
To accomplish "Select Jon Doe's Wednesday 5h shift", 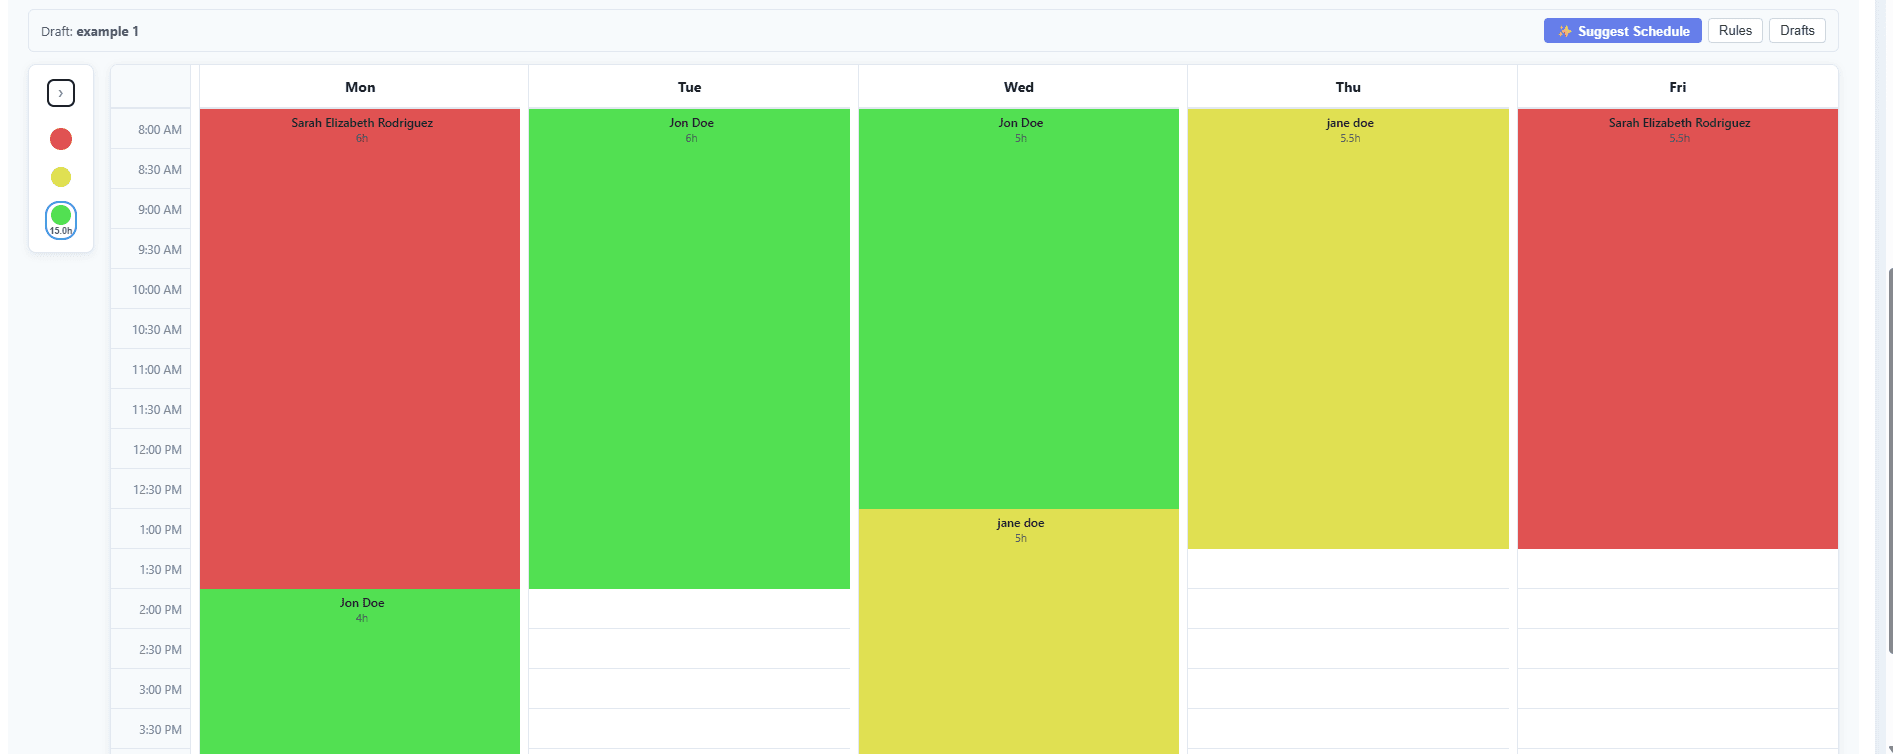I will (x=1019, y=309).
